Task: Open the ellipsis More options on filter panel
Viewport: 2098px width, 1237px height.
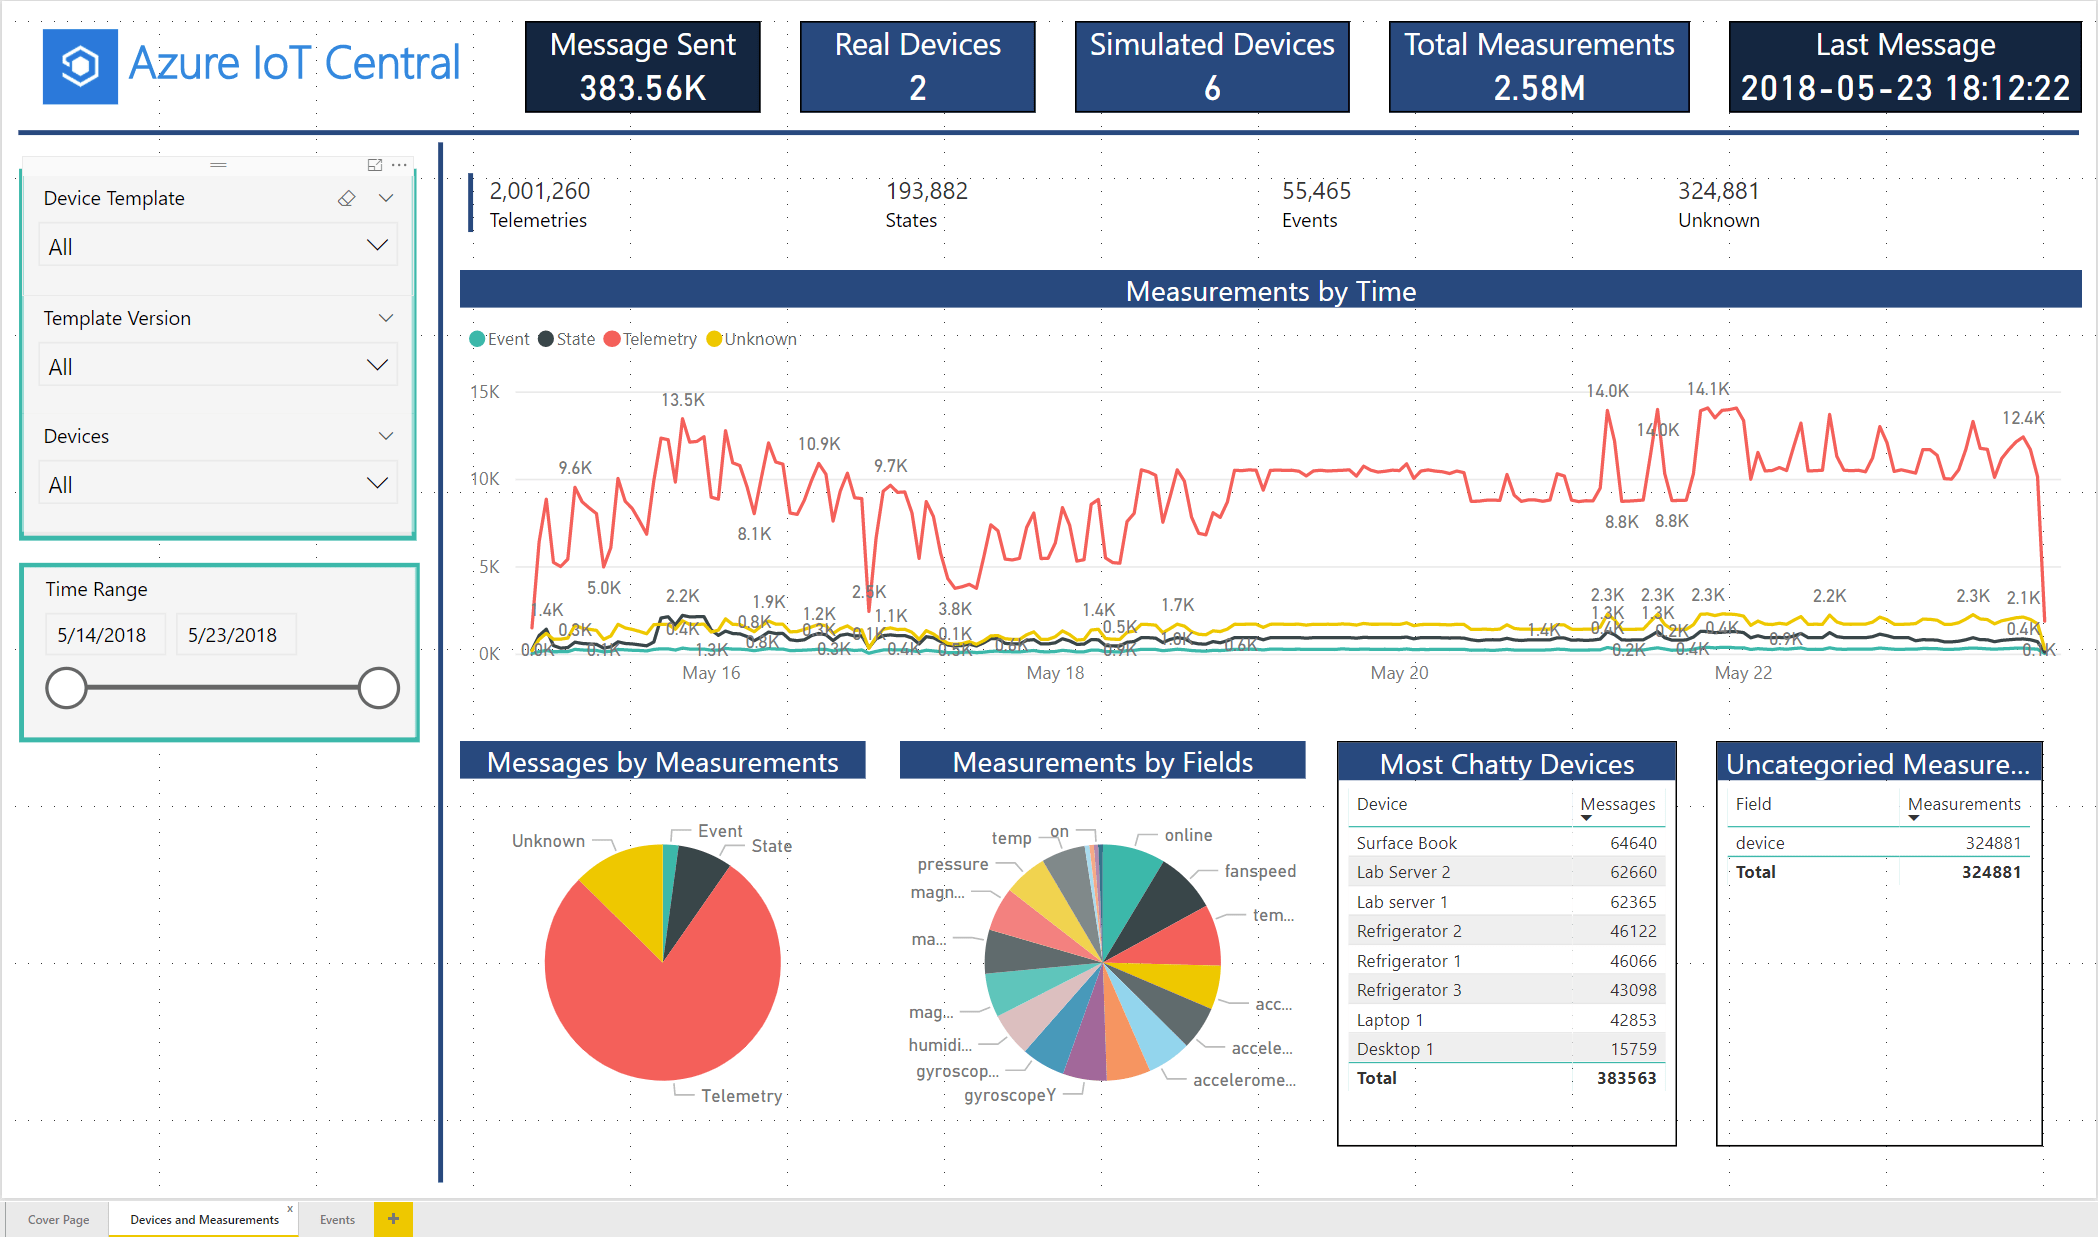Action: point(399,164)
